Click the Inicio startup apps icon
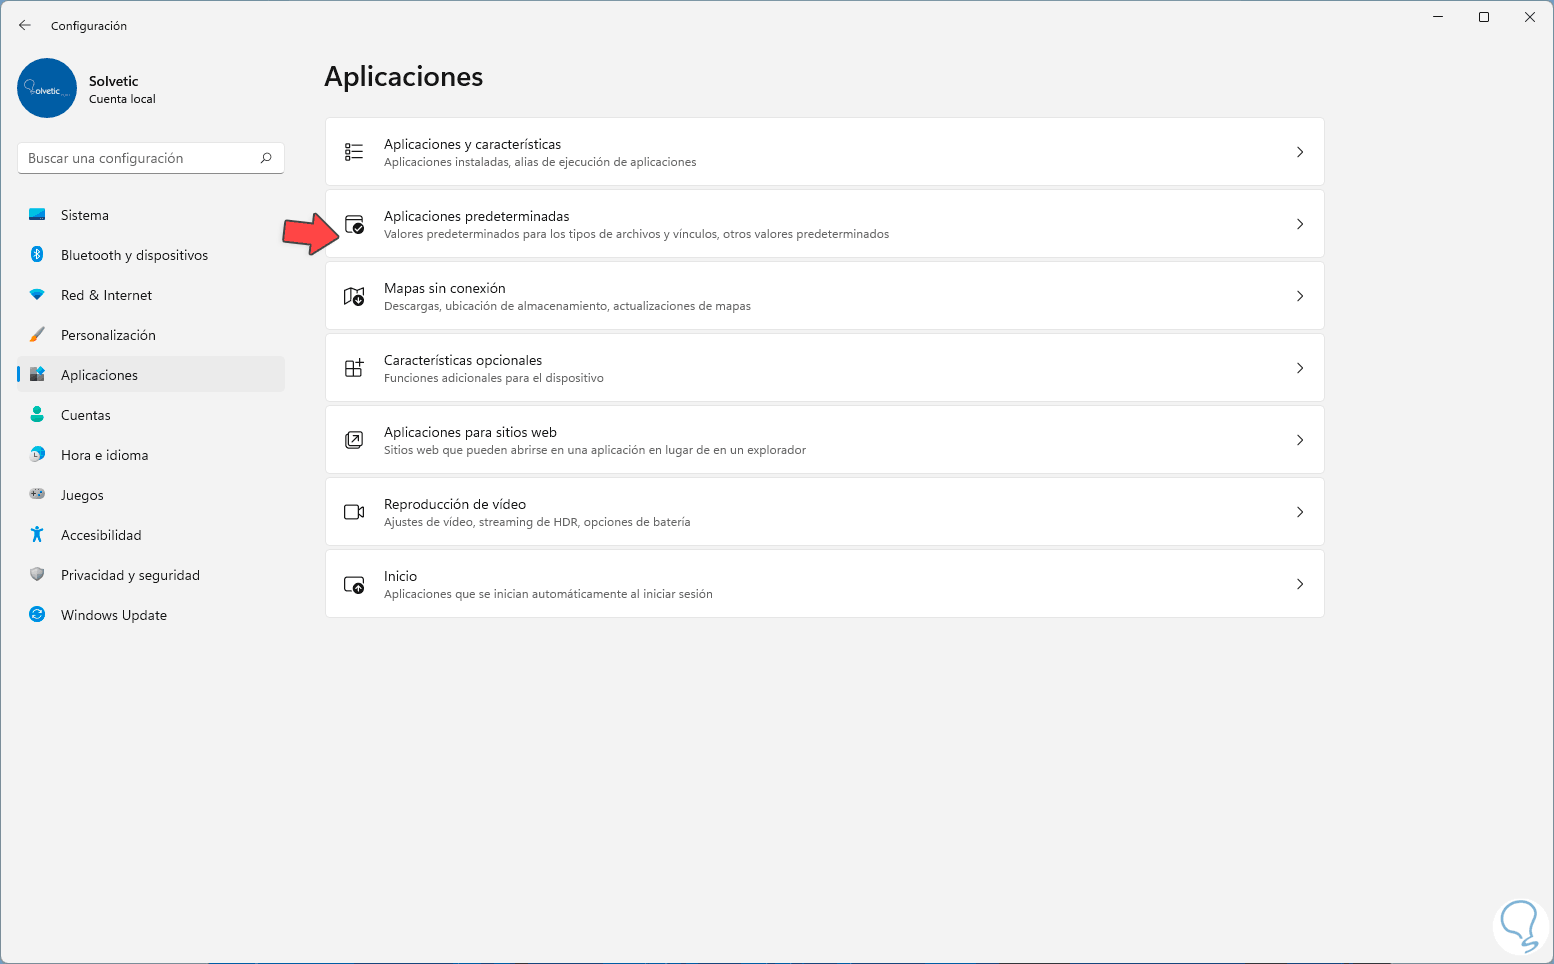Screen dimensions: 1554x964 354,584
